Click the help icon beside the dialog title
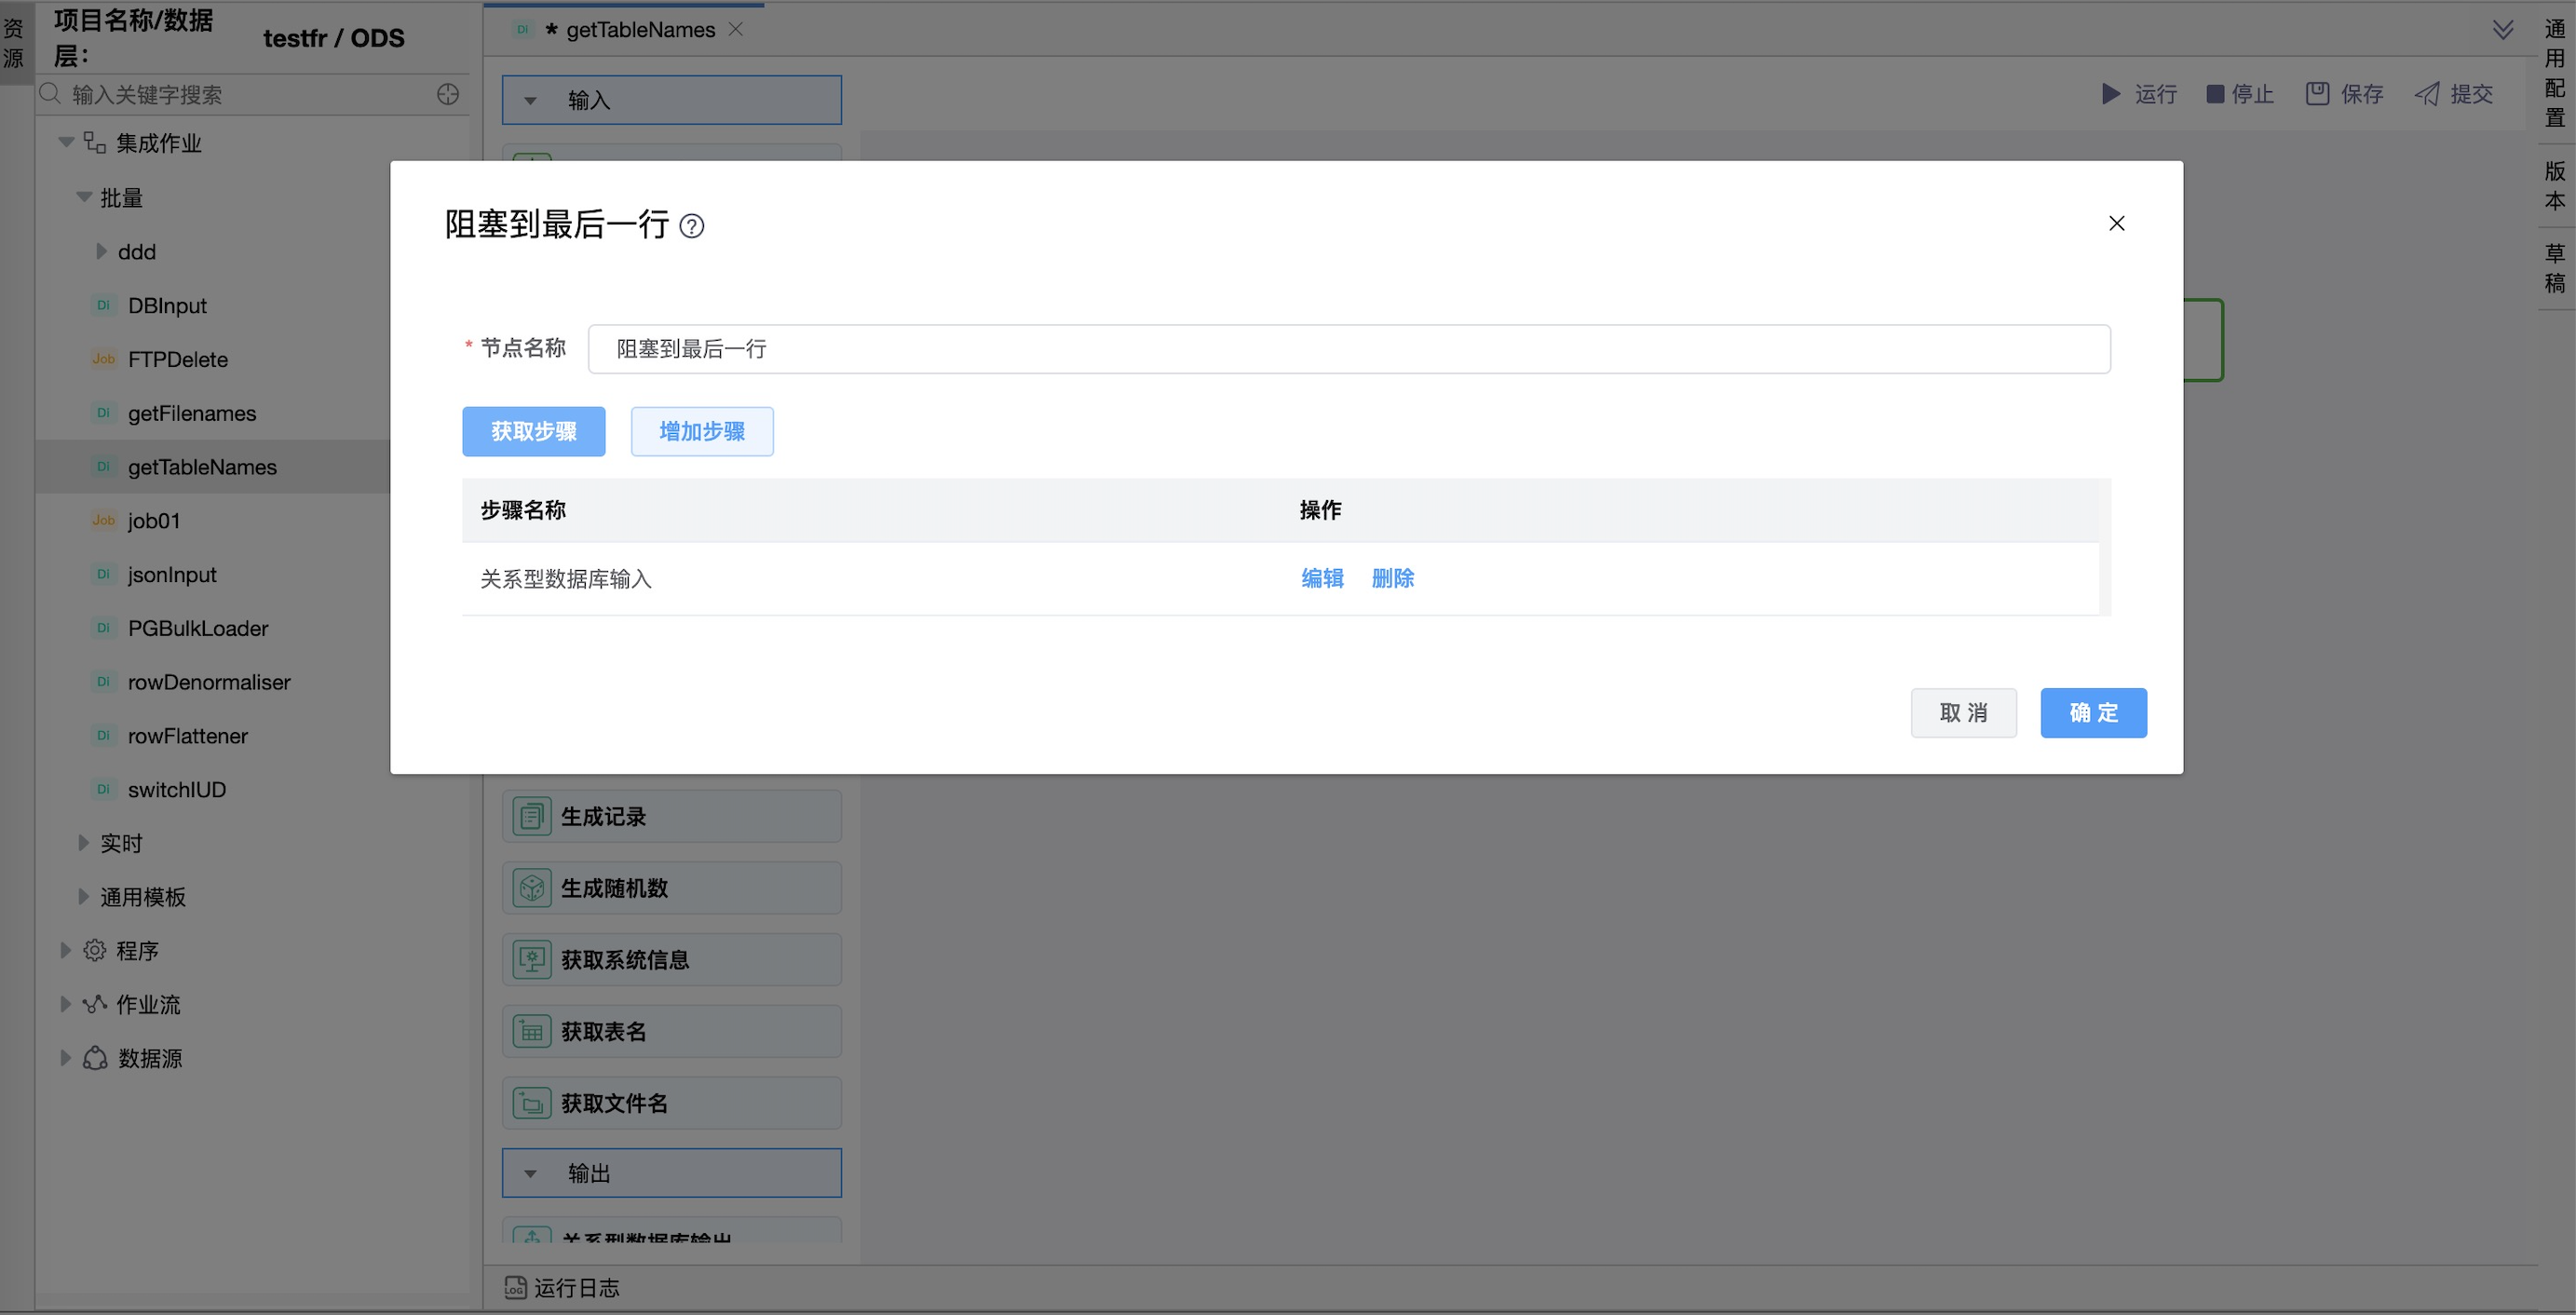Screen dimensions: 2576x1315 pos(691,226)
